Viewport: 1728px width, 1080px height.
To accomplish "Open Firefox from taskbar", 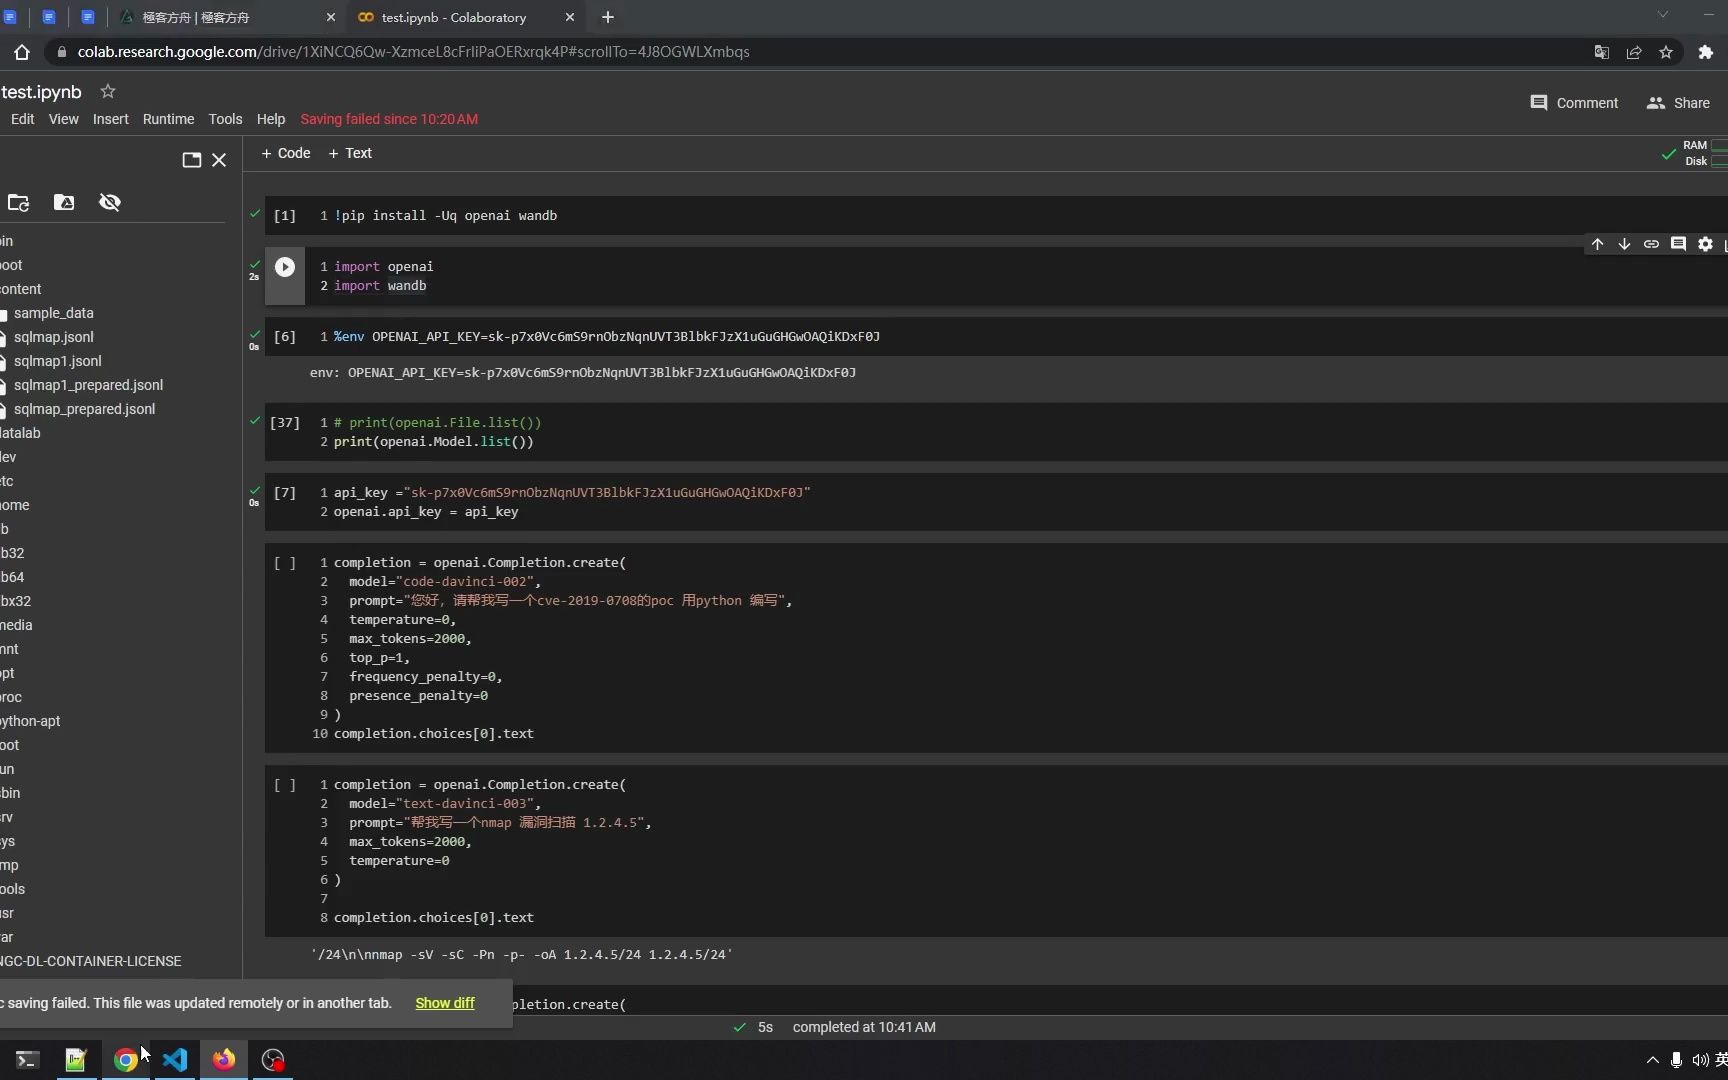I will 223,1059.
